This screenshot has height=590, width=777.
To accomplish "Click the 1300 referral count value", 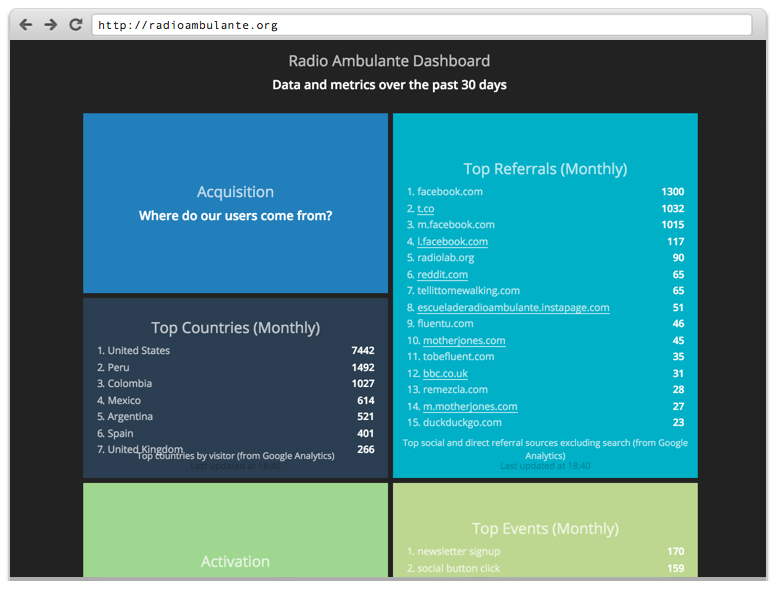I will (x=672, y=192).
